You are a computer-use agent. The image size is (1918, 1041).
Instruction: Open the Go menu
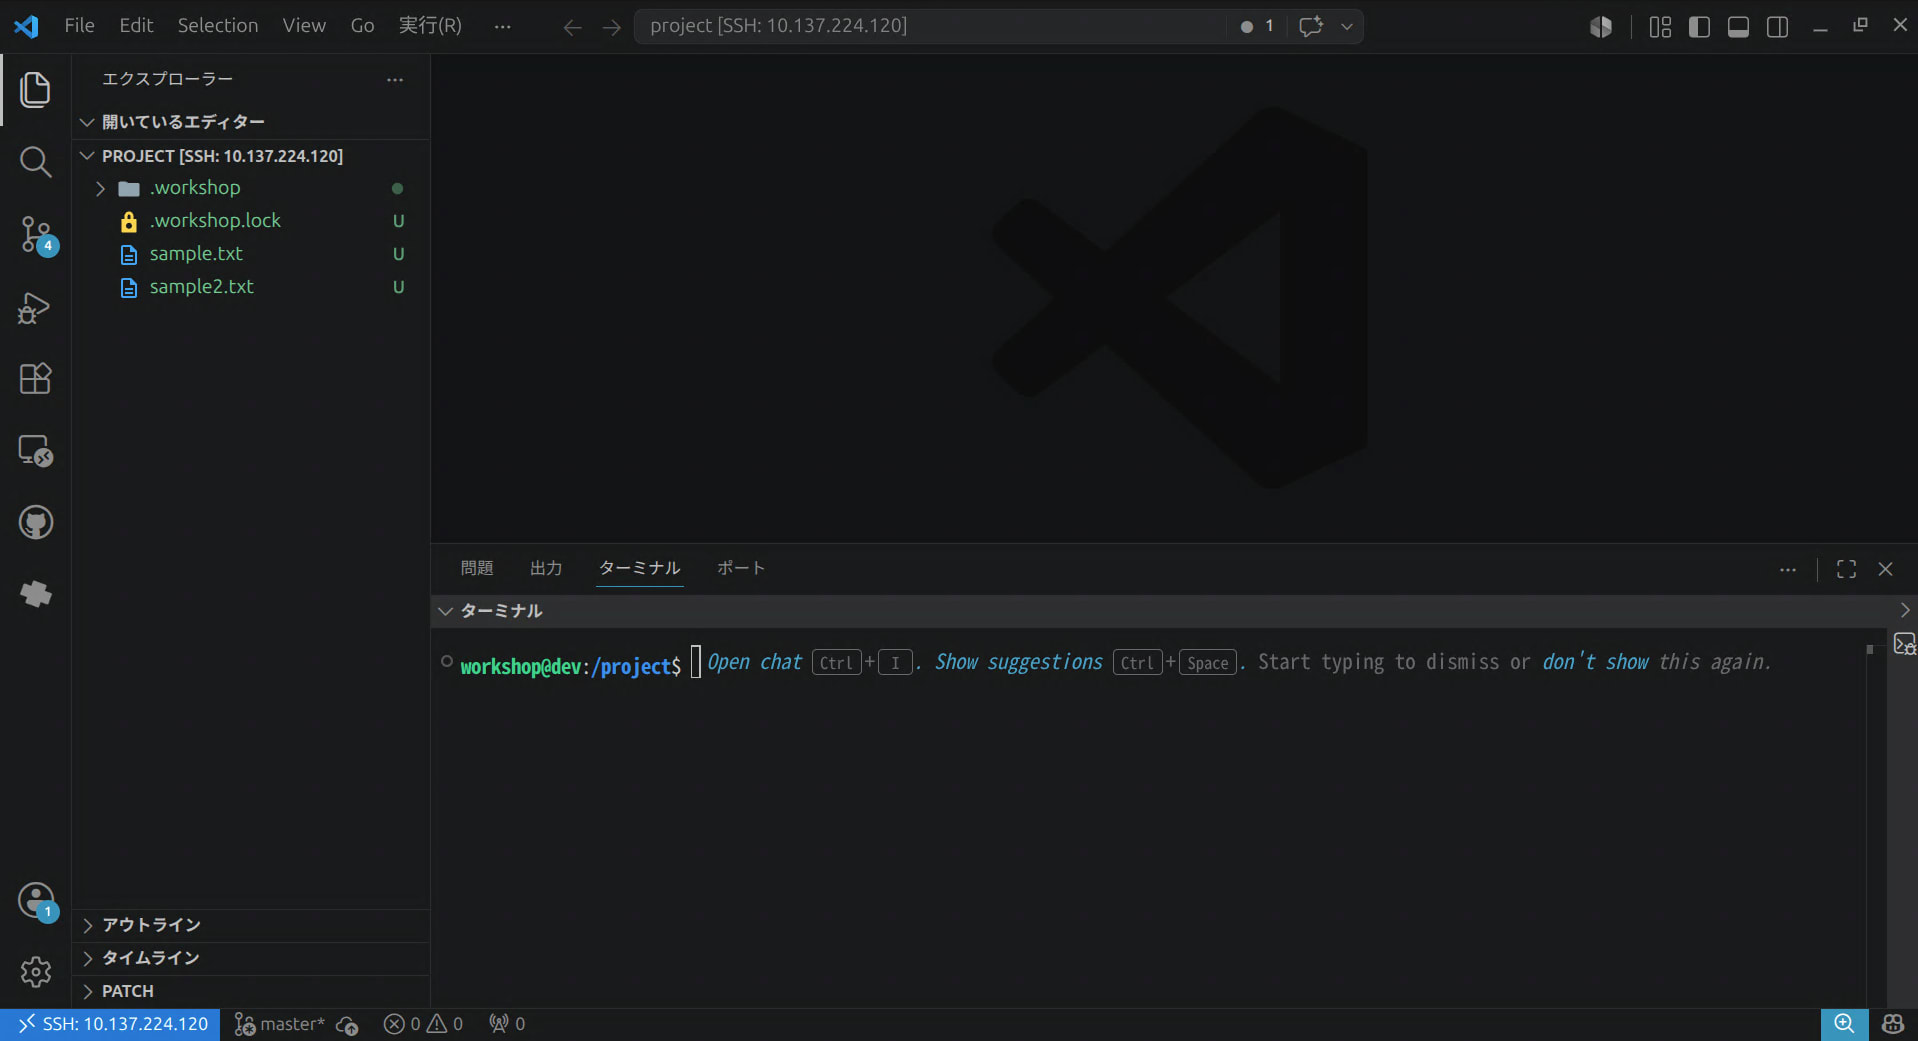362,26
